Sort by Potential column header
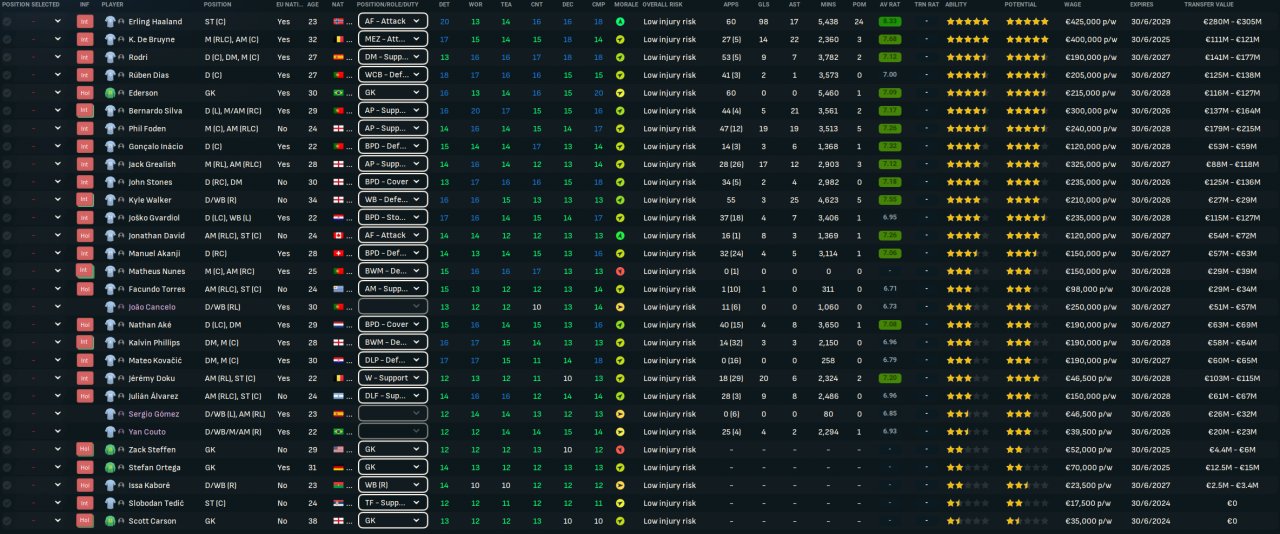Viewport: 1280px width, 534px height. click(1022, 5)
